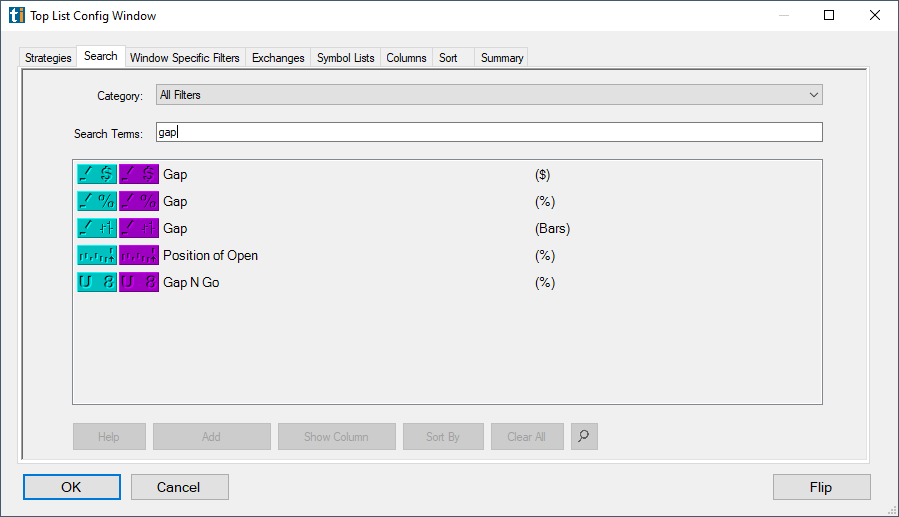Click the cyan Gap N Go filter icon
The height and width of the screenshot is (517, 899).
pyautogui.click(x=97, y=282)
